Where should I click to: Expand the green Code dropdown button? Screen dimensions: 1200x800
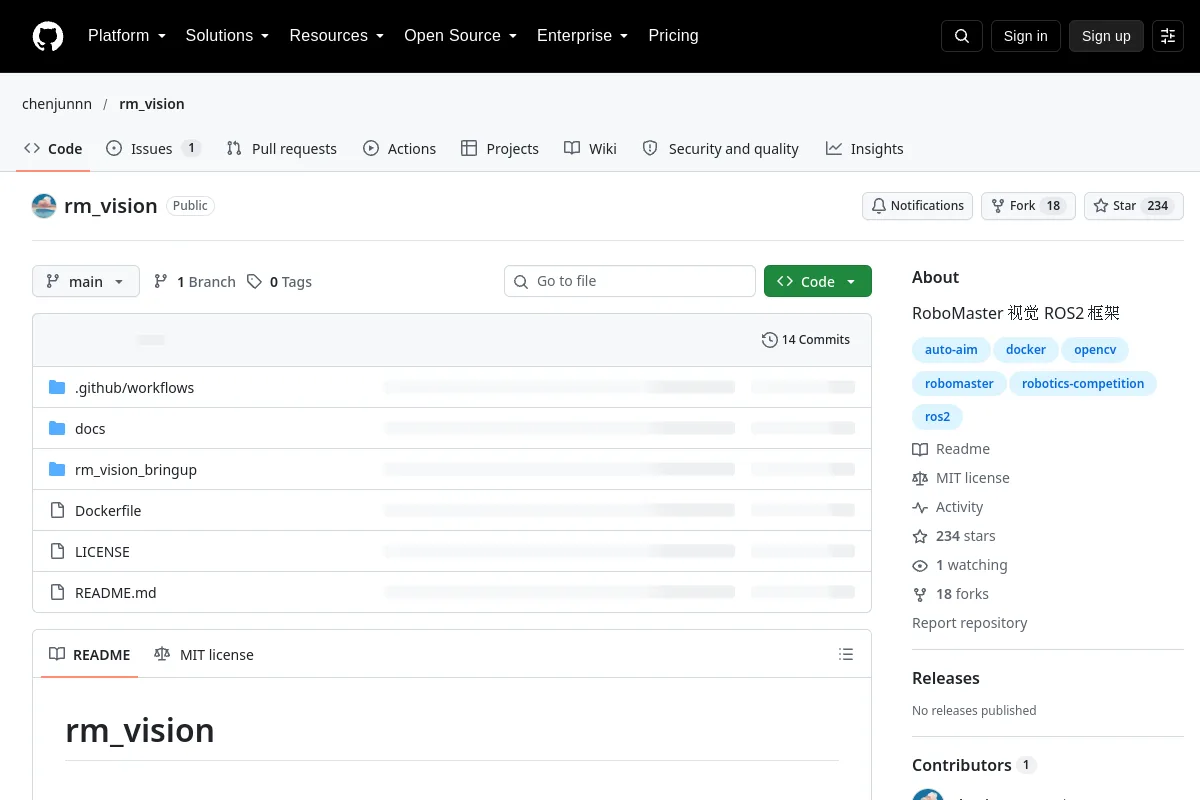[818, 281]
